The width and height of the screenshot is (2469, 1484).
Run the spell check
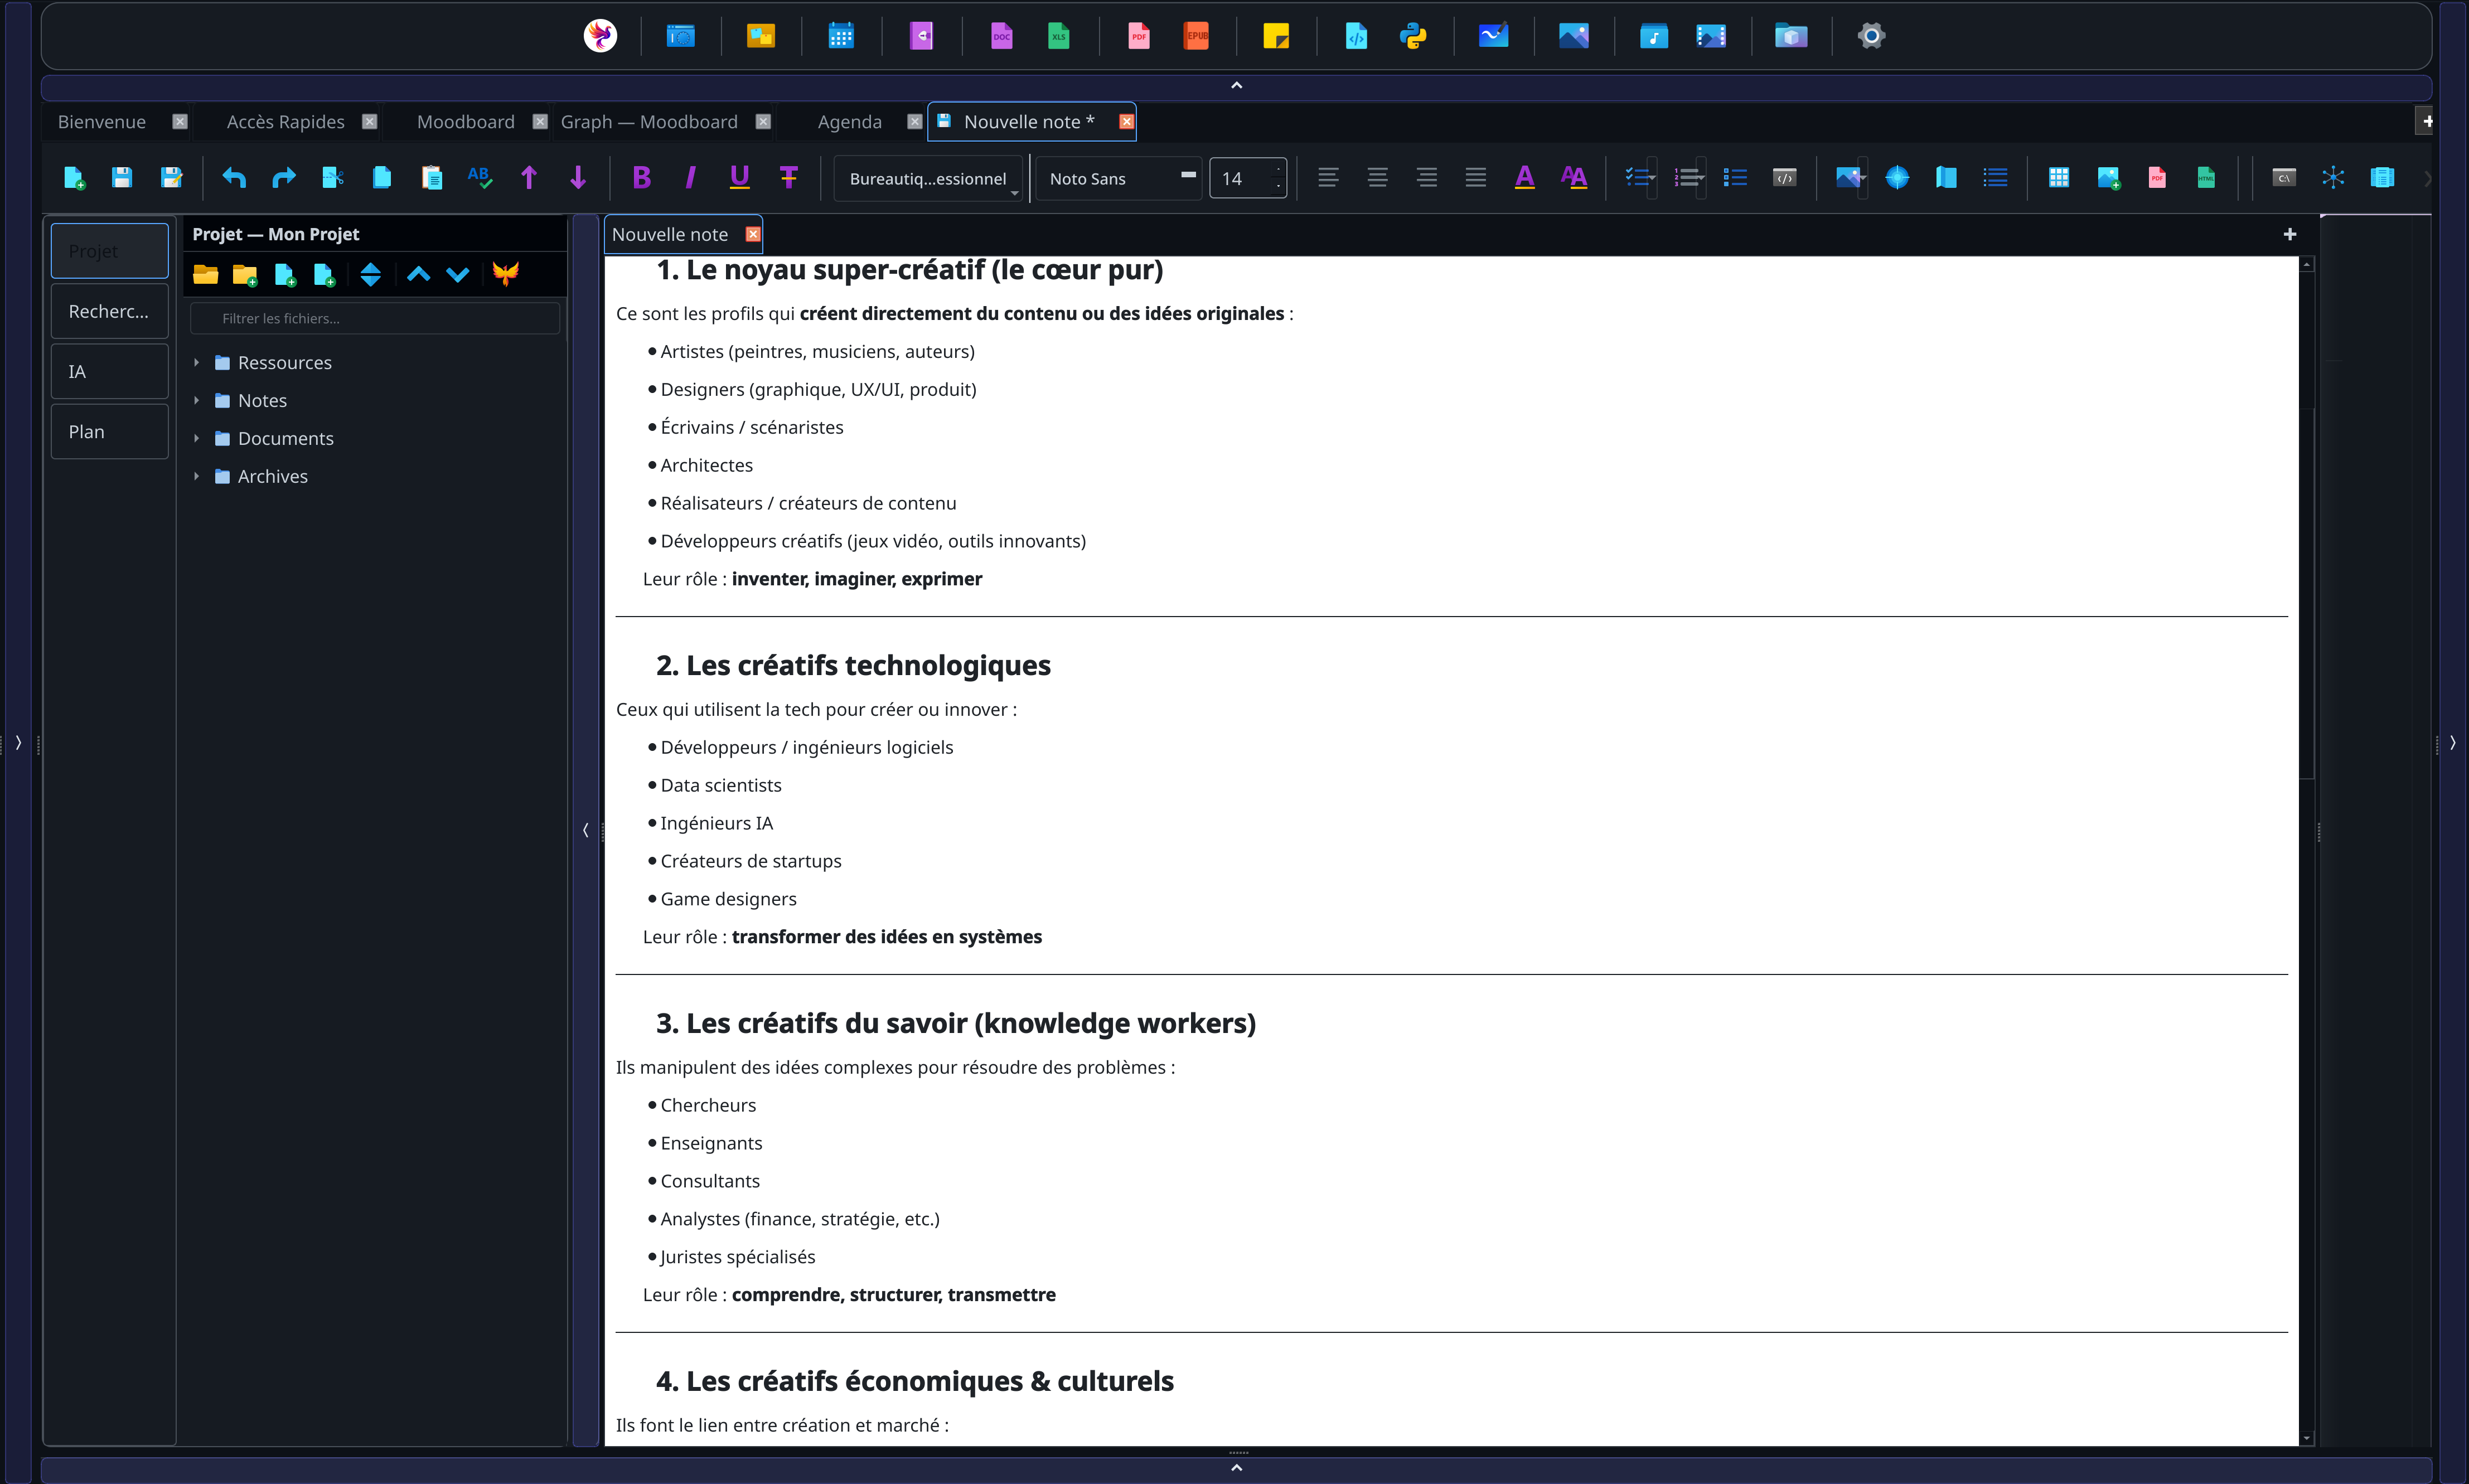coord(480,178)
